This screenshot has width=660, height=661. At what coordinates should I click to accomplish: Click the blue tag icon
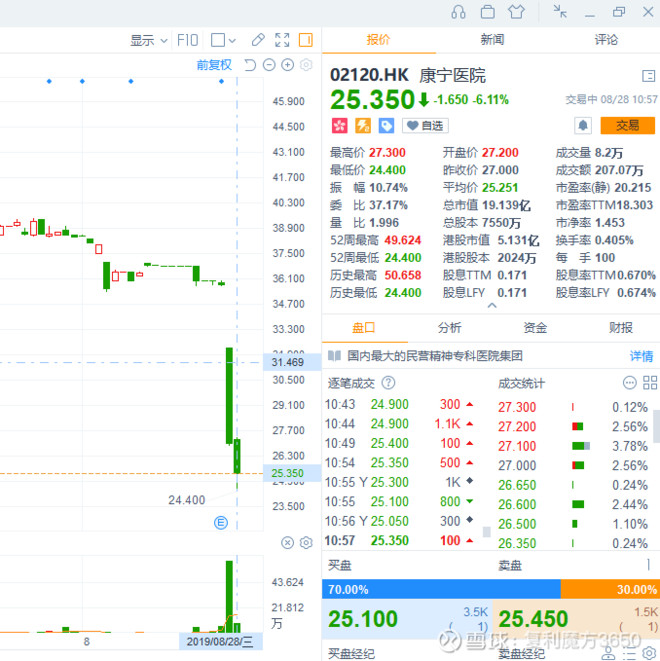coord(386,126)
